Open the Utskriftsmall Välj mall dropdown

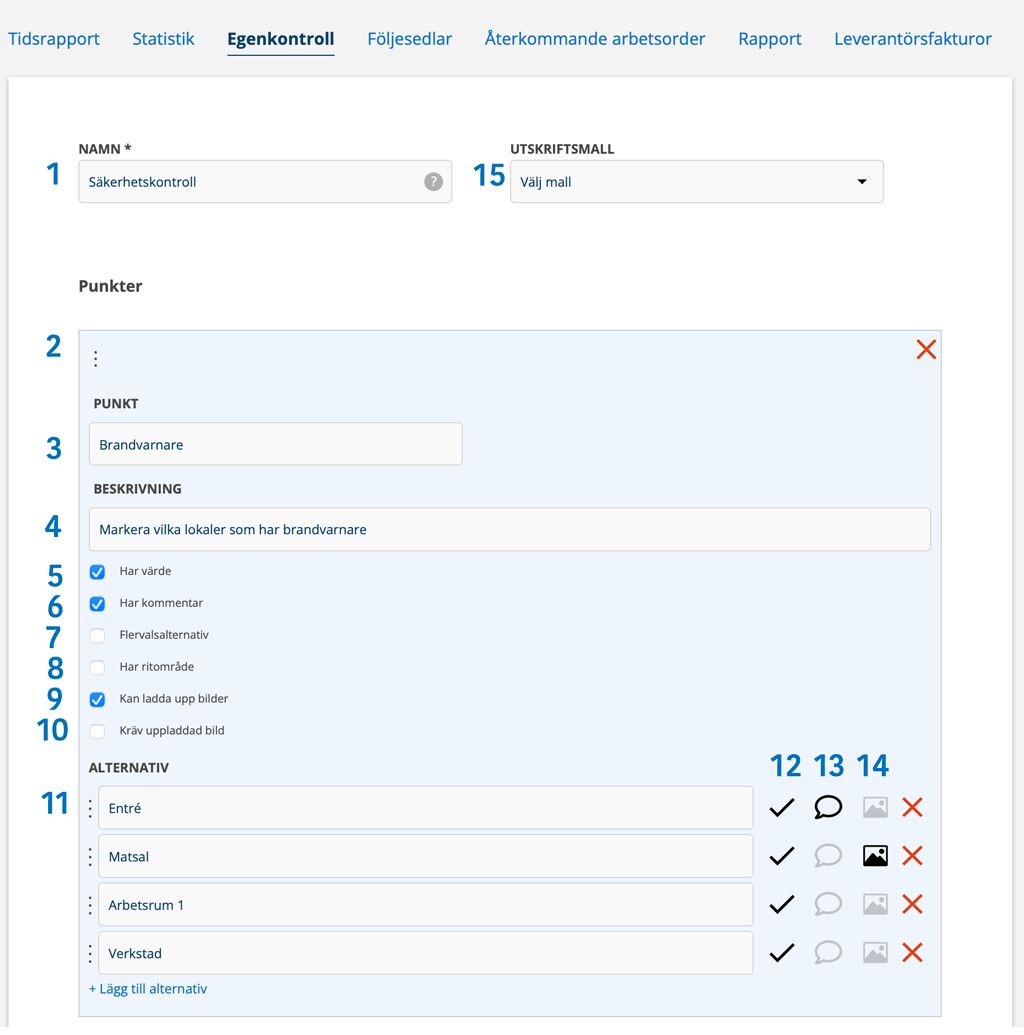tap(696, 182)
